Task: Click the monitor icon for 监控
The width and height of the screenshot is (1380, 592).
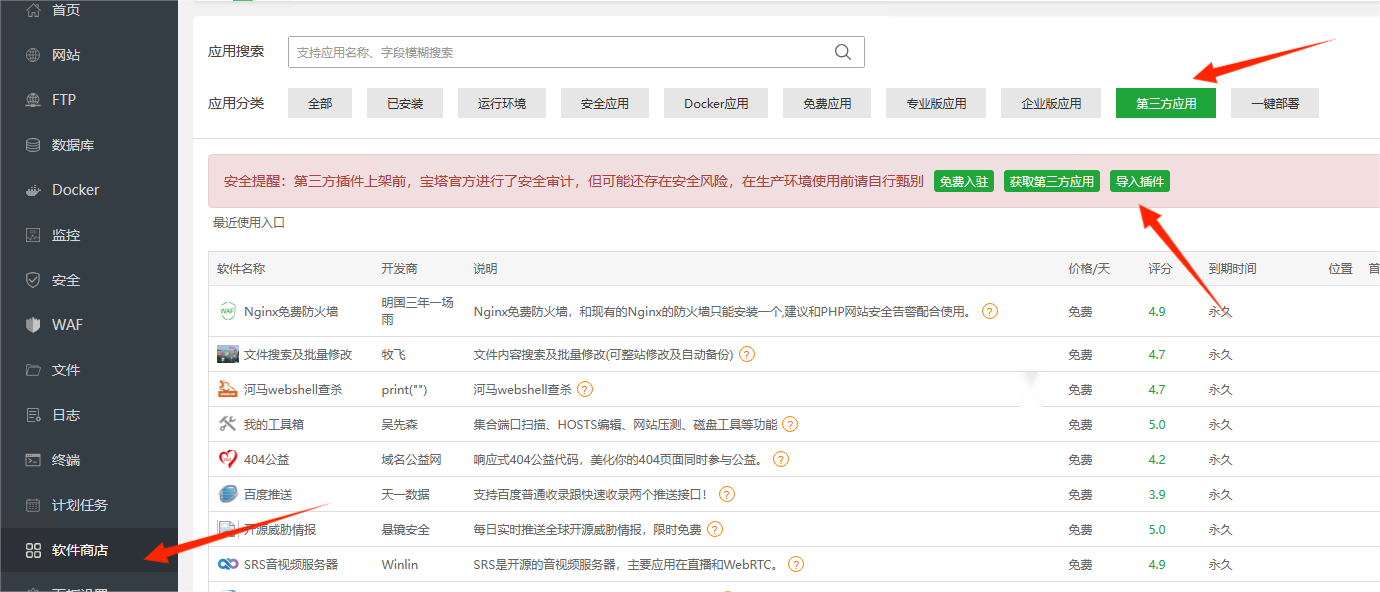Action: tap(33, 235)
